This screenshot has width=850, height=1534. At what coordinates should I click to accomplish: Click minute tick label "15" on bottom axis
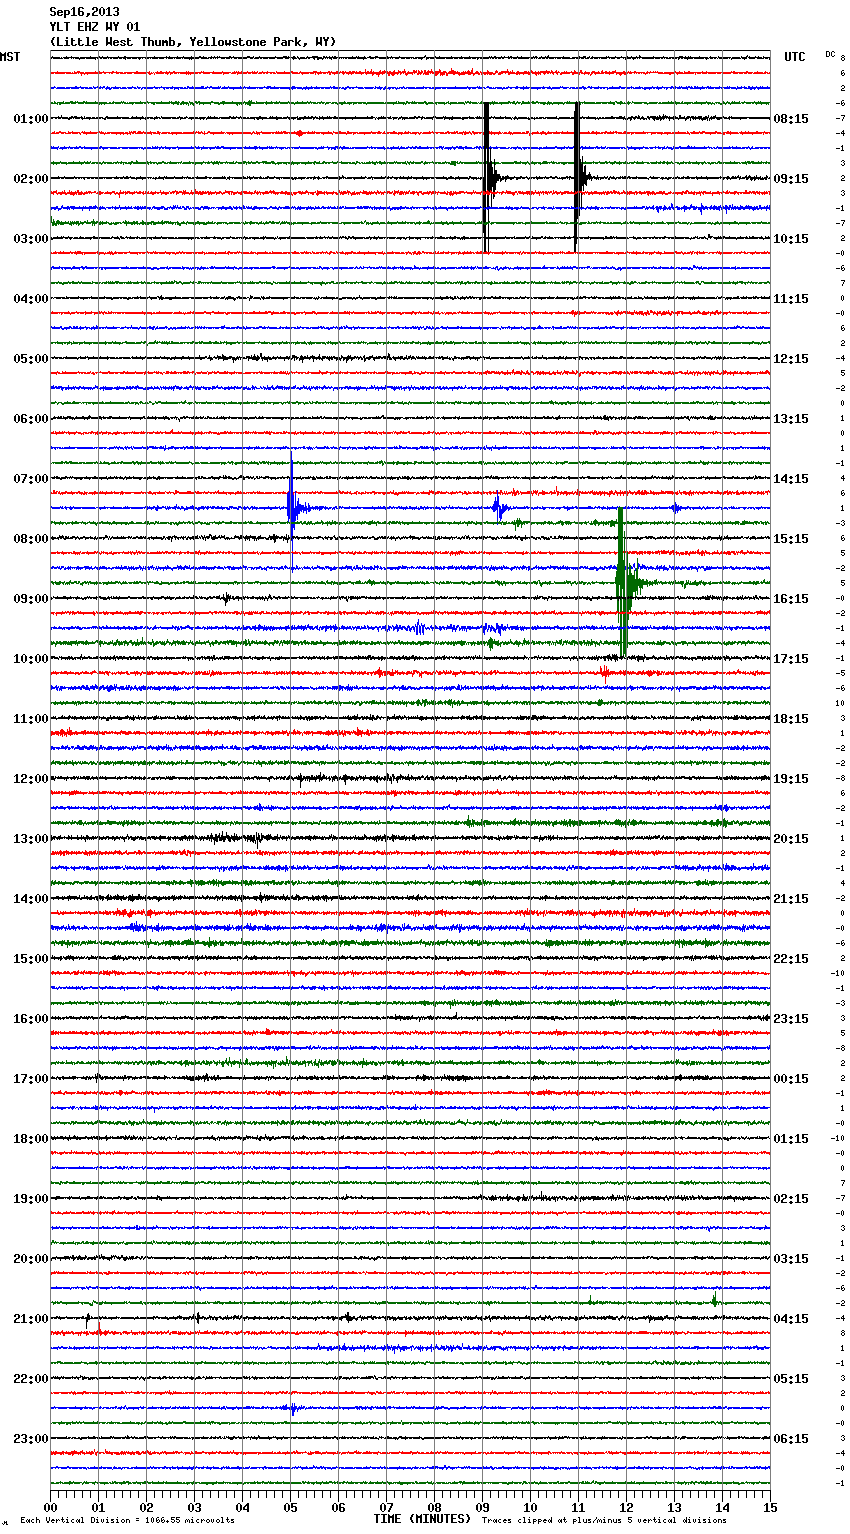coord(769,1508)
